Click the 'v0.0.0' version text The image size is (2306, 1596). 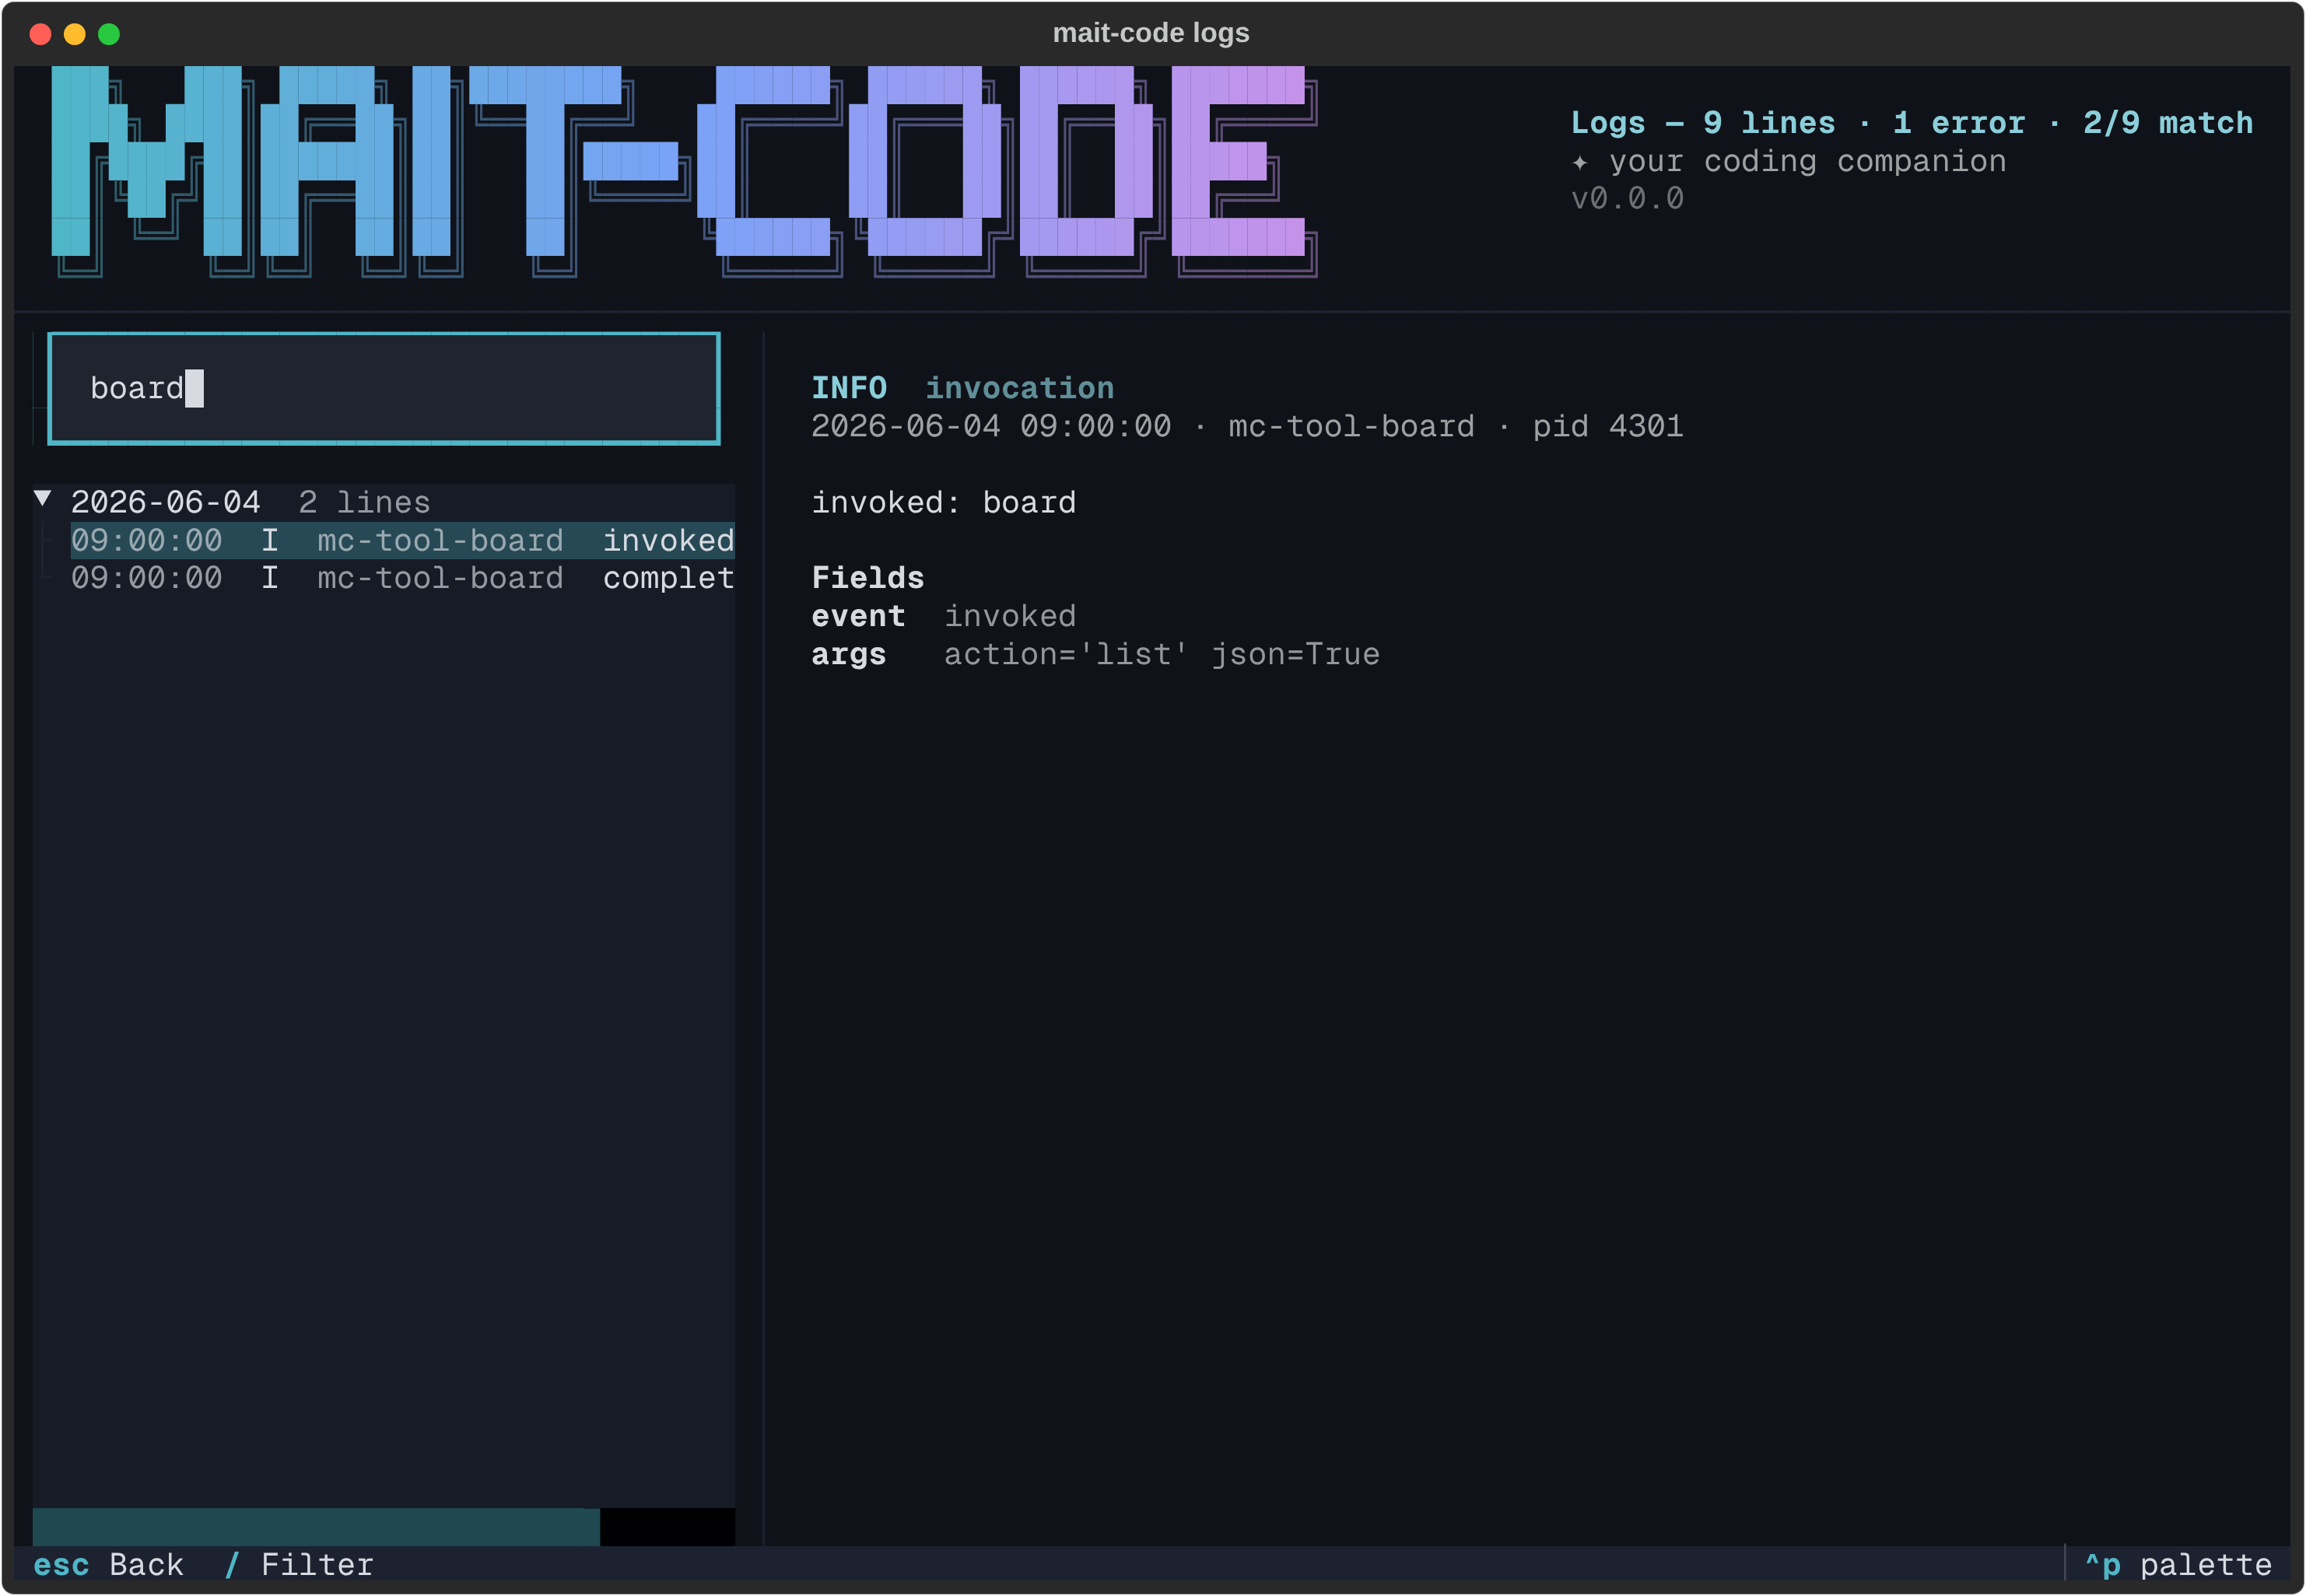(x=1627, y=199)
